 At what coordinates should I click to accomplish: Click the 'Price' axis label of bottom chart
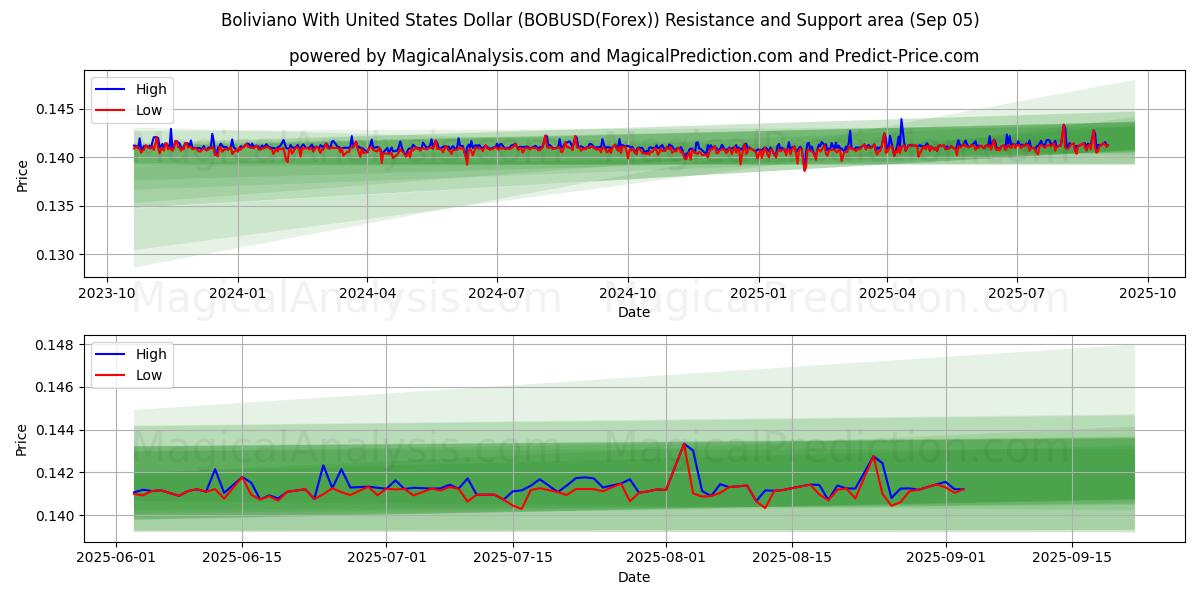pyautogui.click(x=22, y=440)
